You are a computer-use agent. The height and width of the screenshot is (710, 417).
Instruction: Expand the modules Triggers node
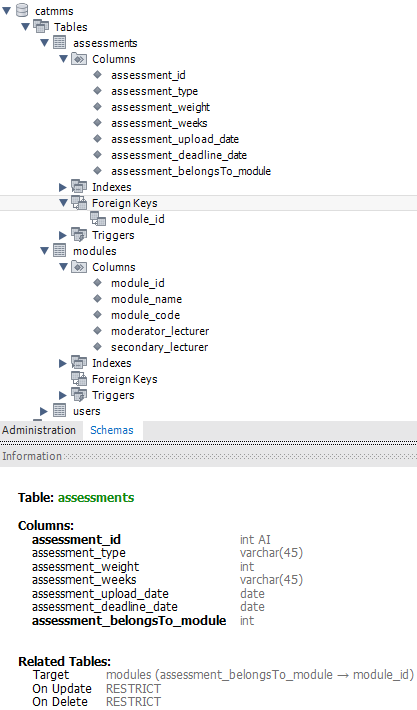(63, 395)
